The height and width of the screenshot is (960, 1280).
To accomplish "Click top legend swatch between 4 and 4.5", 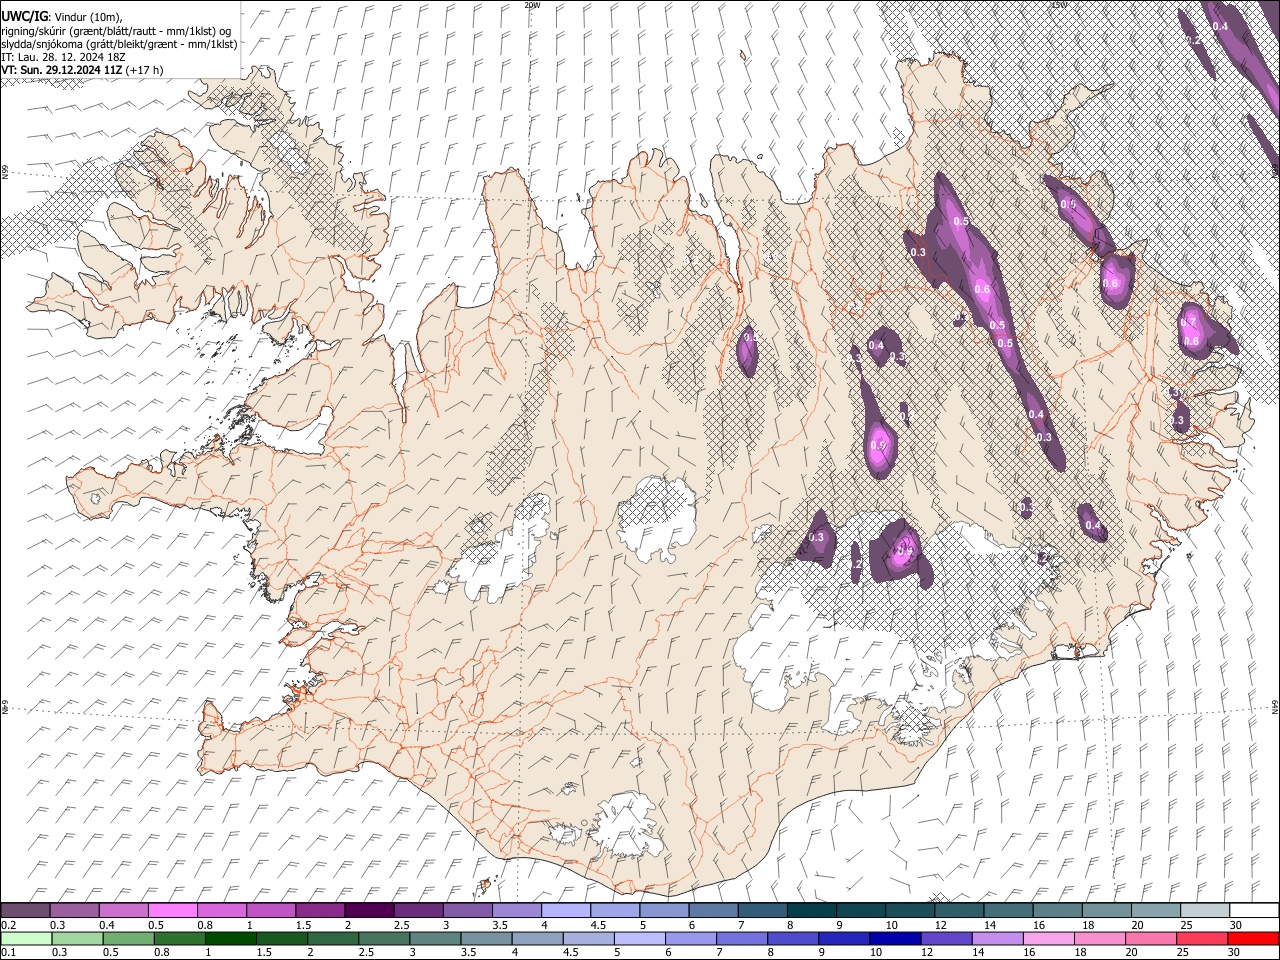I will tap(565, 911).
